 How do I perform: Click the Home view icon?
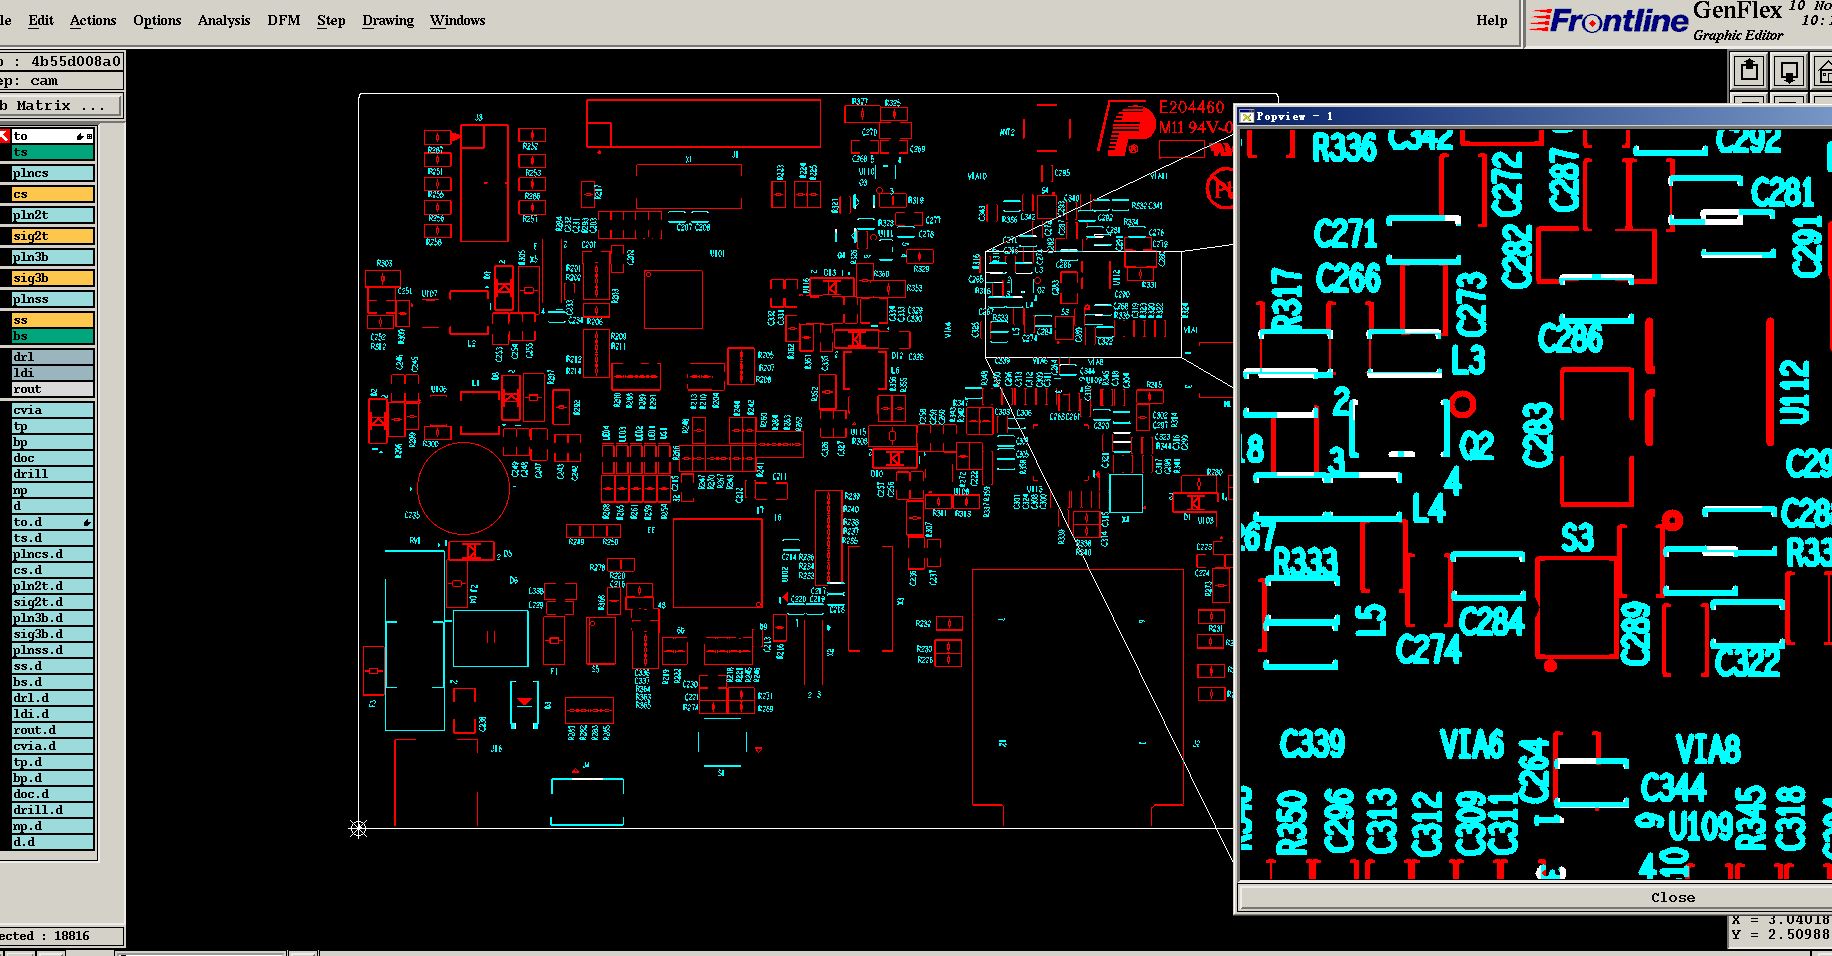1823,71
